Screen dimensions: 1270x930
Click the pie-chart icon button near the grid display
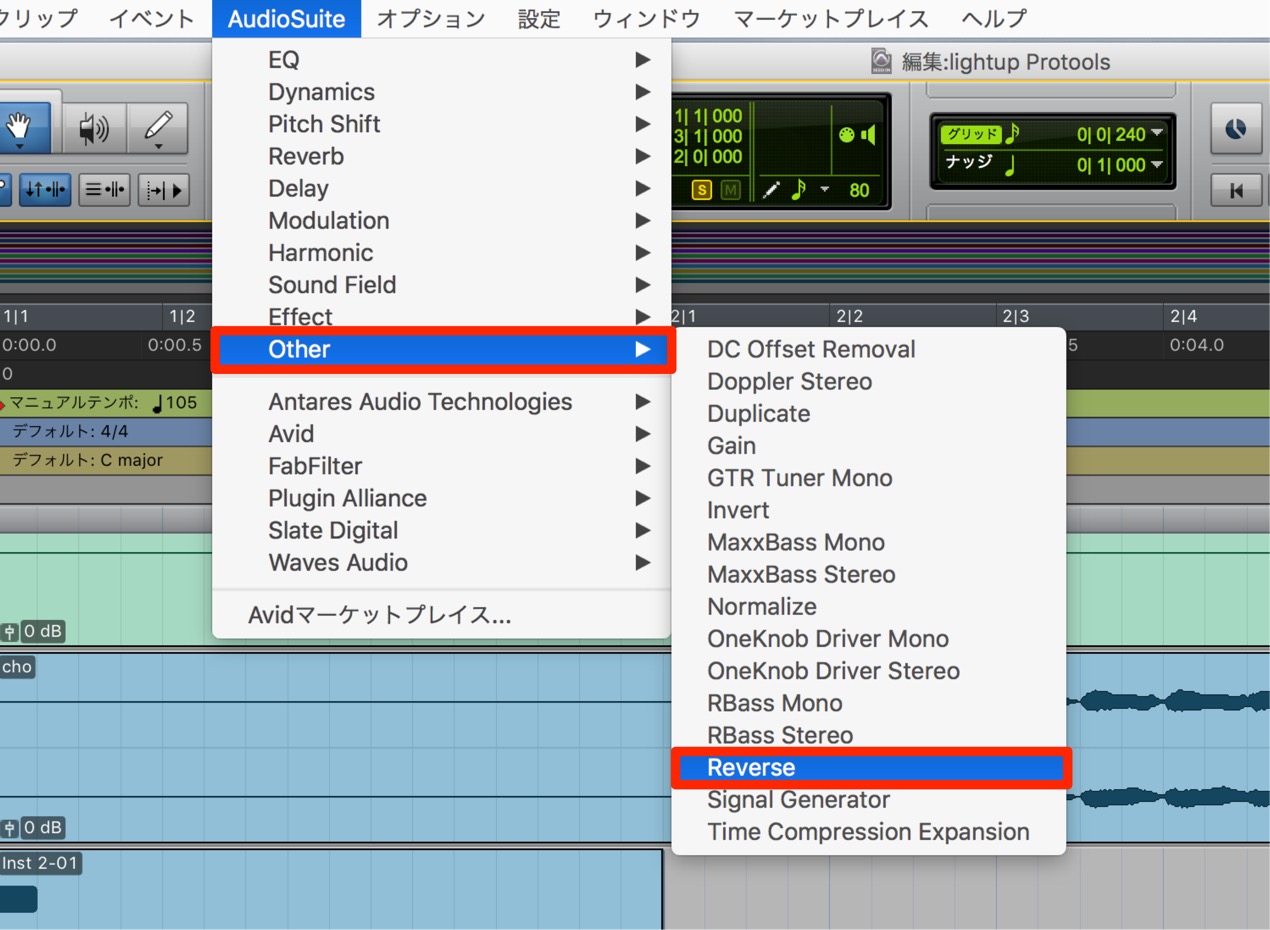1236,128
